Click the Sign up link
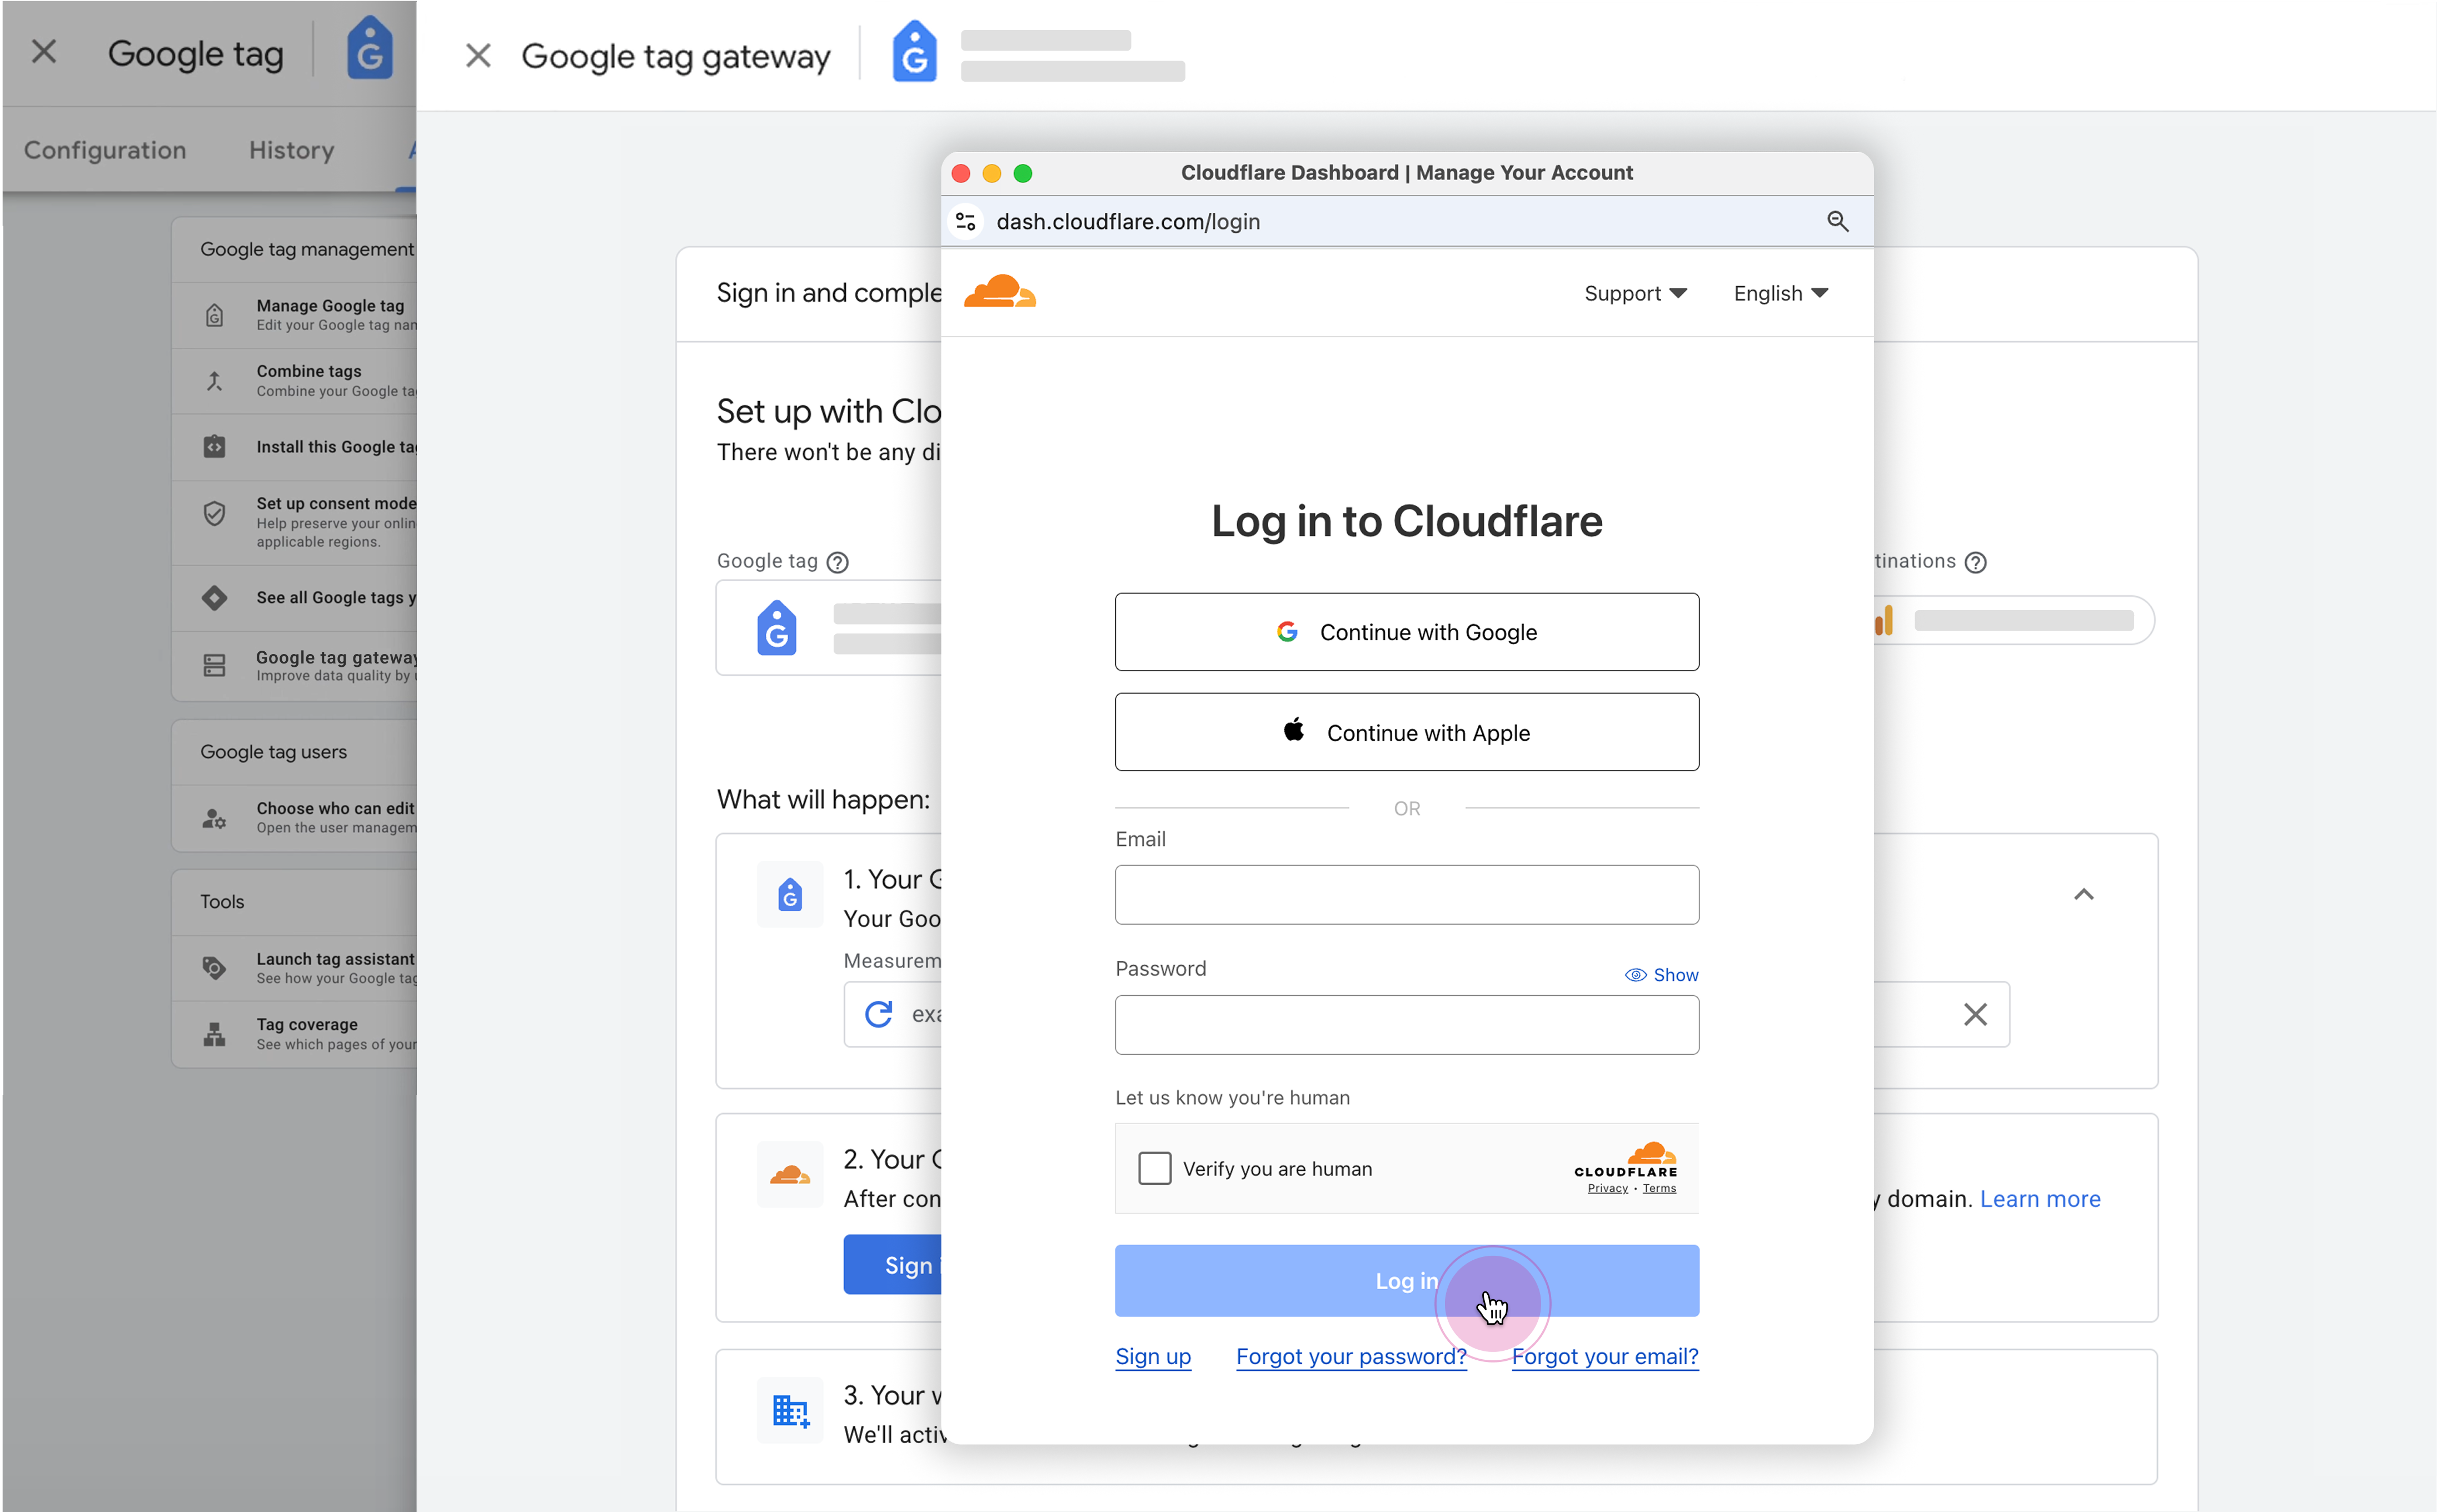 pos(1153,1356)
